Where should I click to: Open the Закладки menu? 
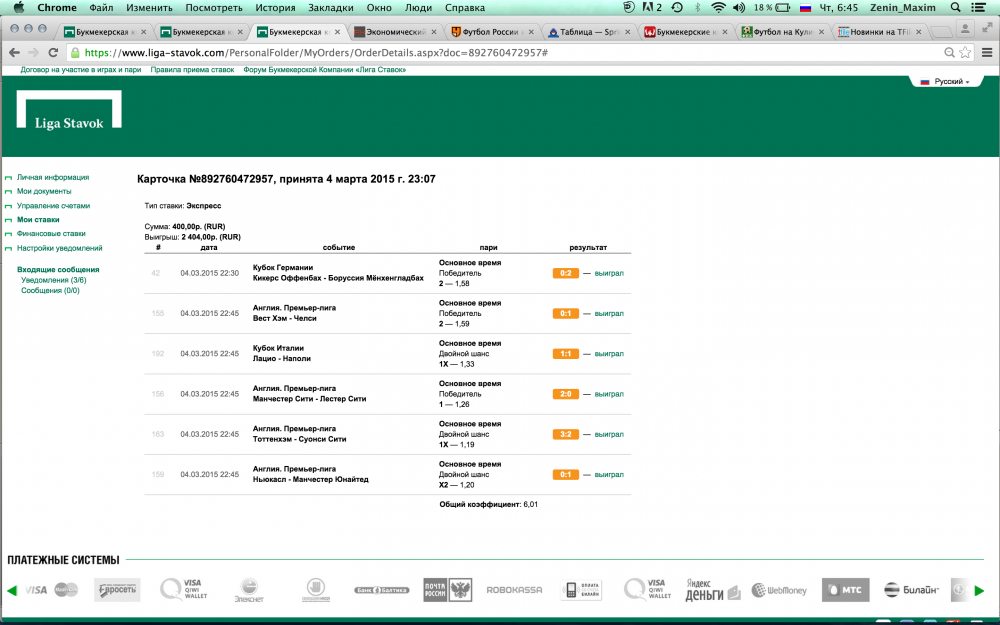tap(330, 8)
